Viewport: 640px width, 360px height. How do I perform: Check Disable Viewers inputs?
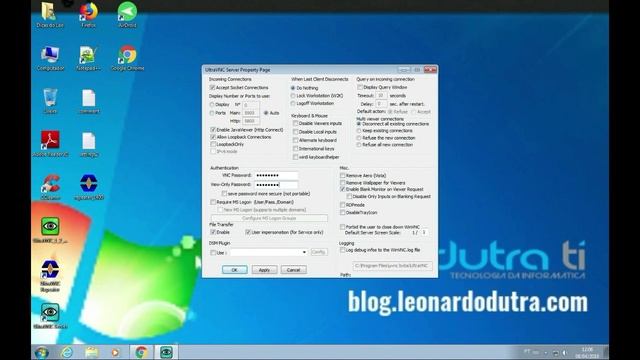click(x=296, y=123)
